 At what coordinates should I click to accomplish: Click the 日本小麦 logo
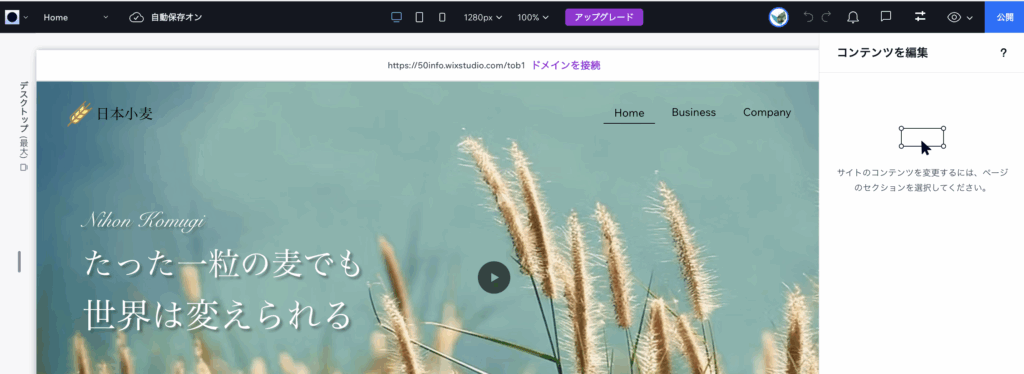[x=110, y=114]
